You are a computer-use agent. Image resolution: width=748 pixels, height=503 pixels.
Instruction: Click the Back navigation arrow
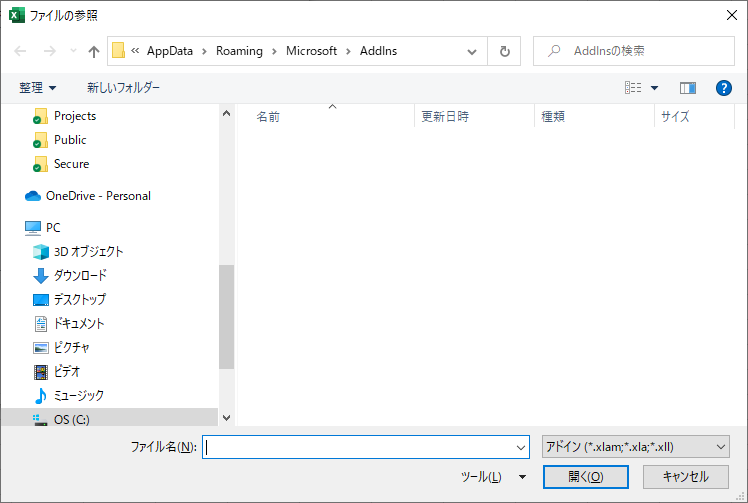point(20,51)
